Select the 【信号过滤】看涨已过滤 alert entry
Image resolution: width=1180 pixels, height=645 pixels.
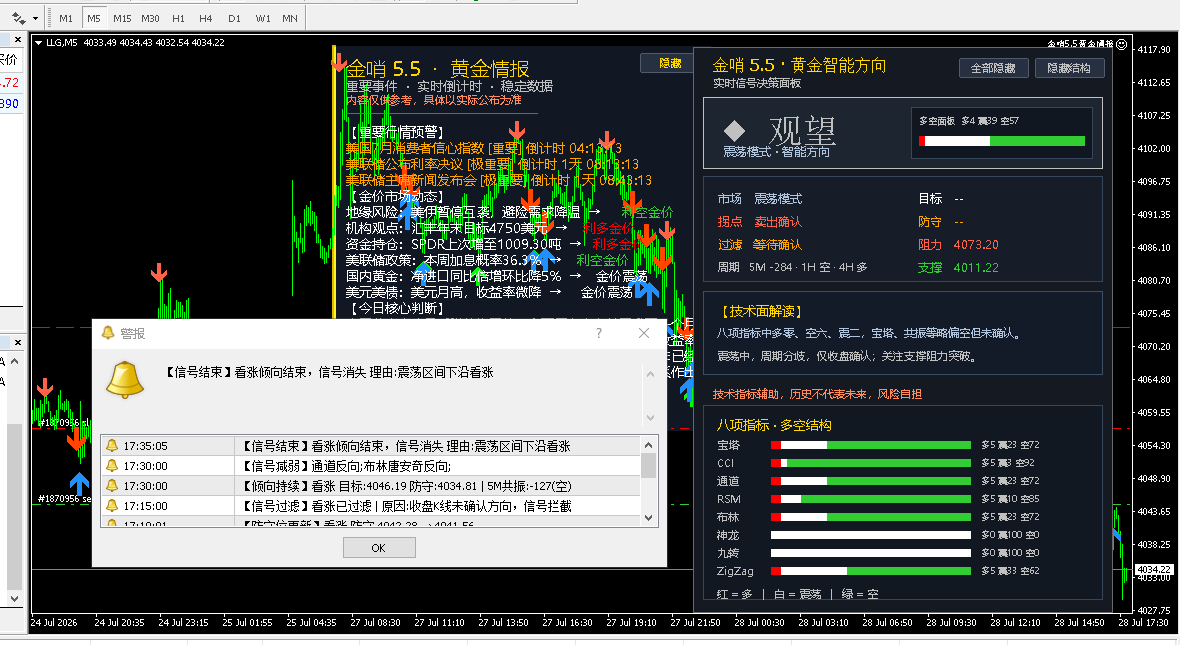coord(371,506)
